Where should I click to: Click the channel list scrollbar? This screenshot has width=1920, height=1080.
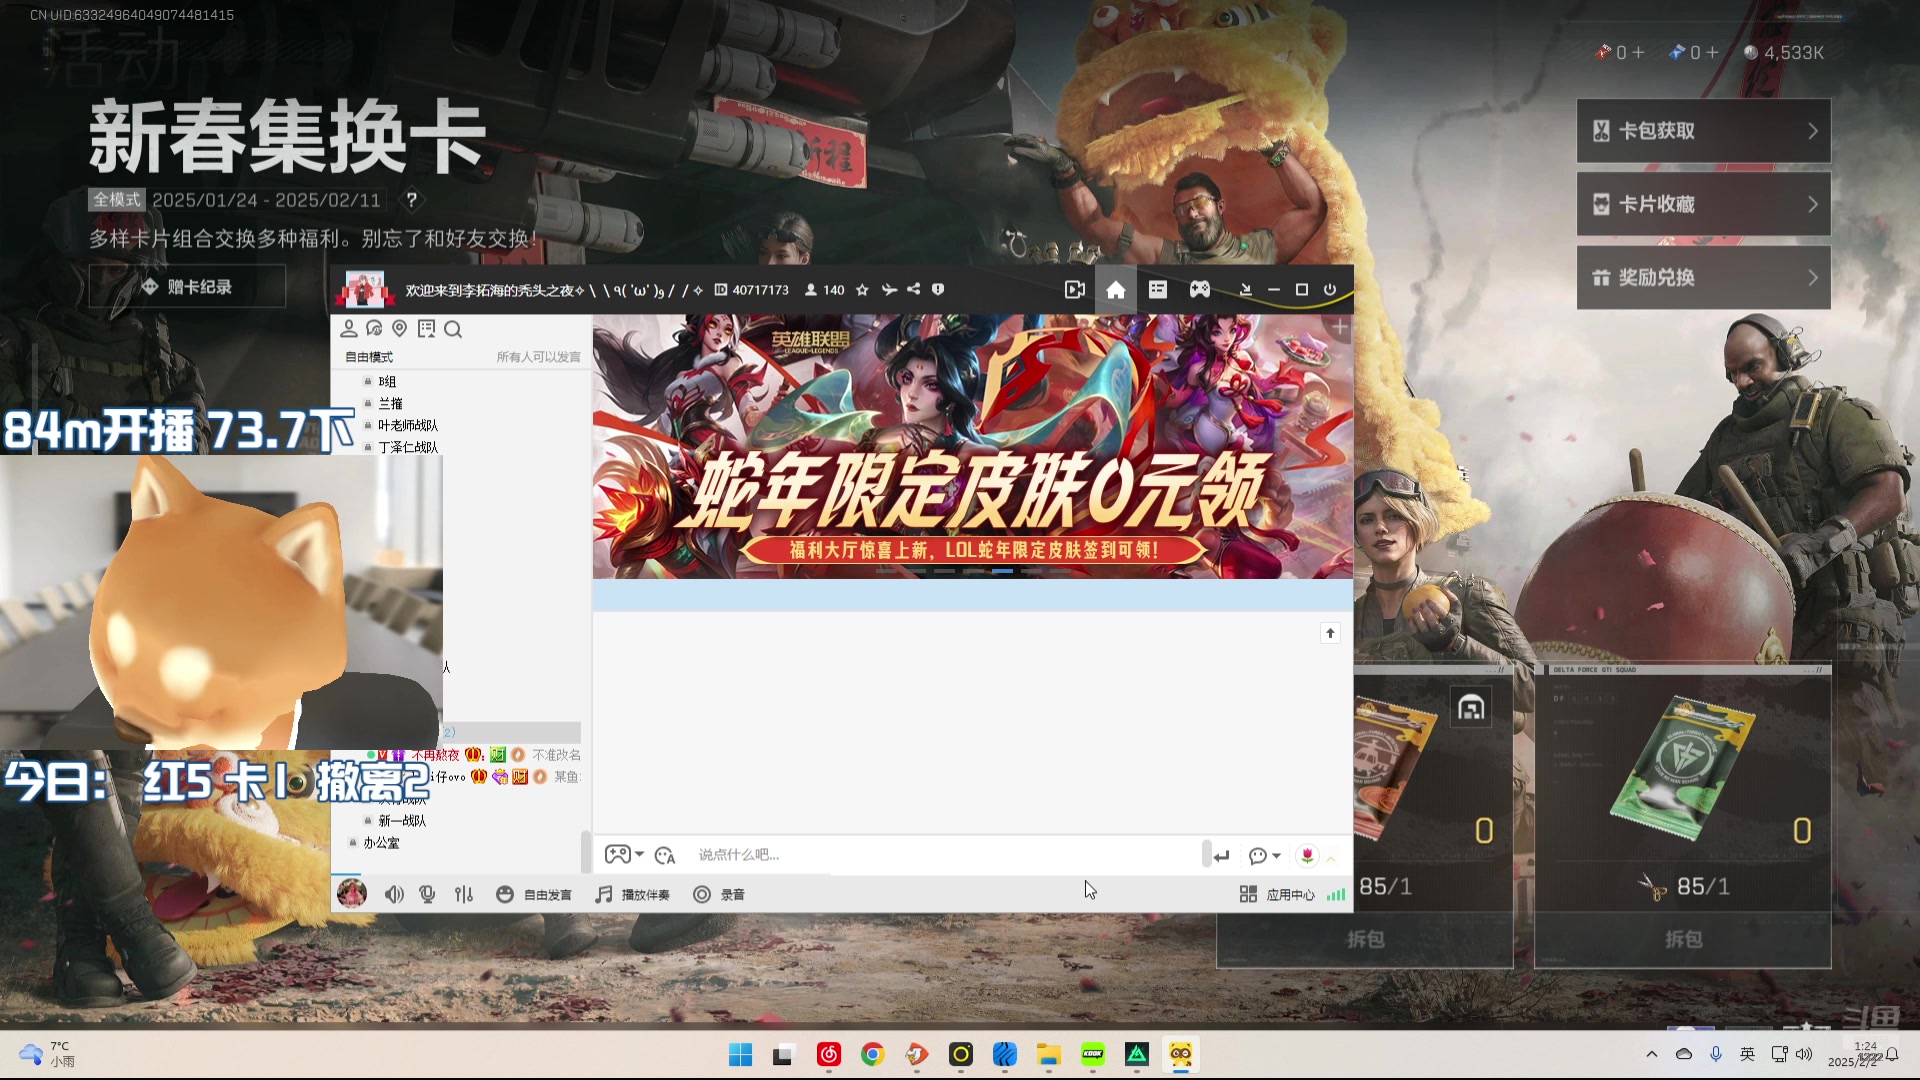tap(585, 851)
